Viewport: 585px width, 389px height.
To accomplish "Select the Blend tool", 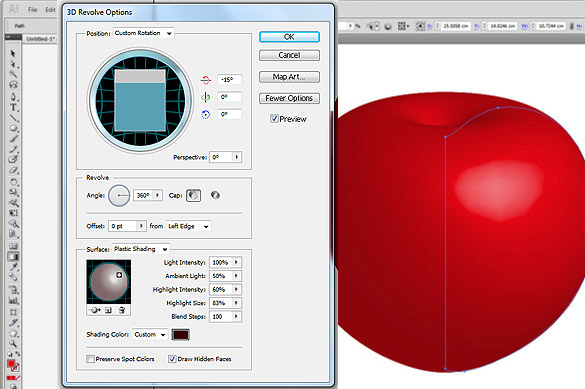I will 13,277.
